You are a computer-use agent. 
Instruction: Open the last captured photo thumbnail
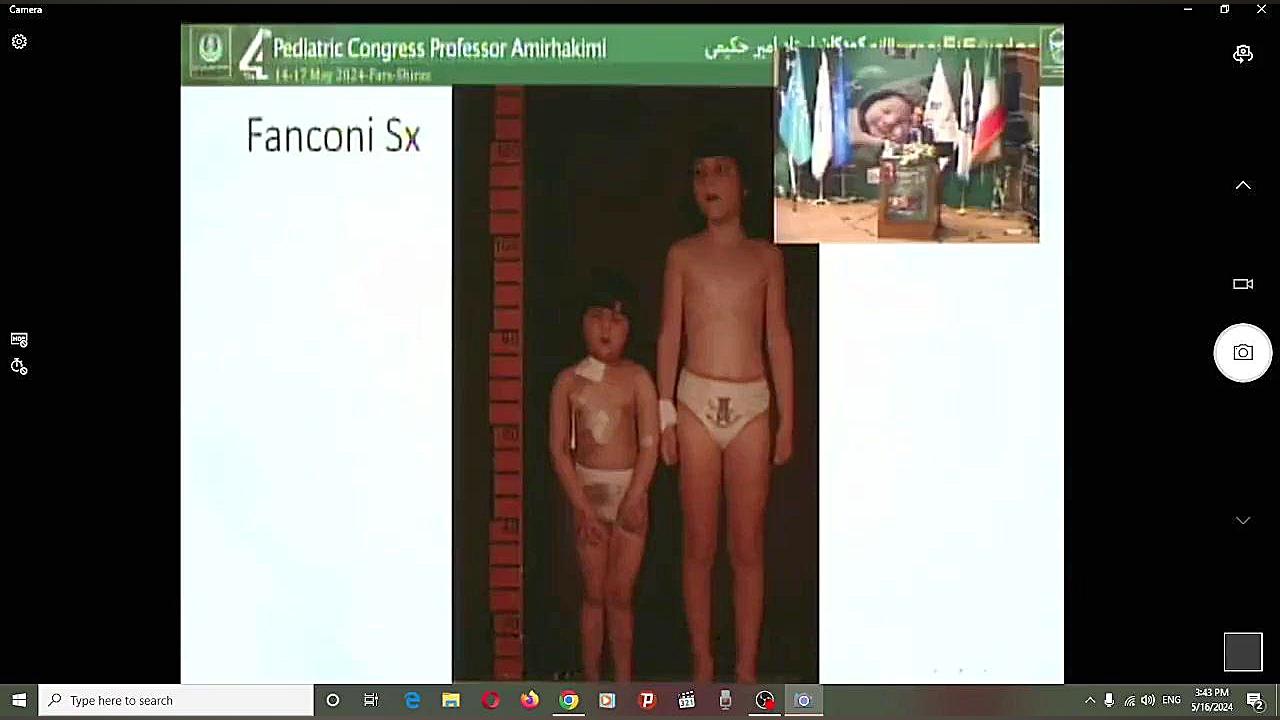click(x=1243, y=652)
